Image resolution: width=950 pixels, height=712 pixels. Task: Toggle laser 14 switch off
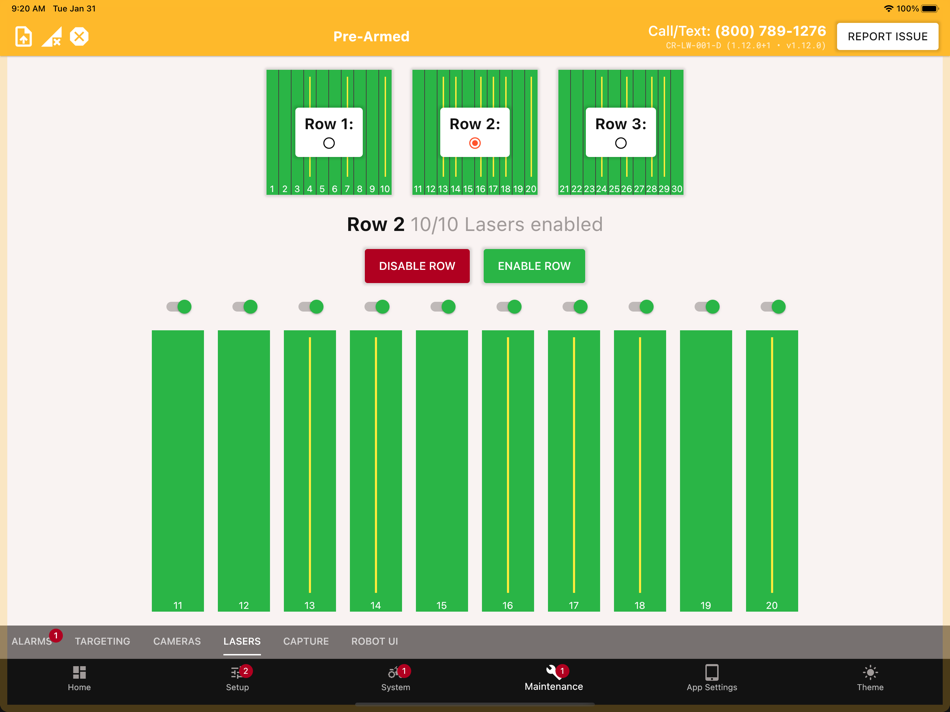pyautogui.click(x=377, y=307)
